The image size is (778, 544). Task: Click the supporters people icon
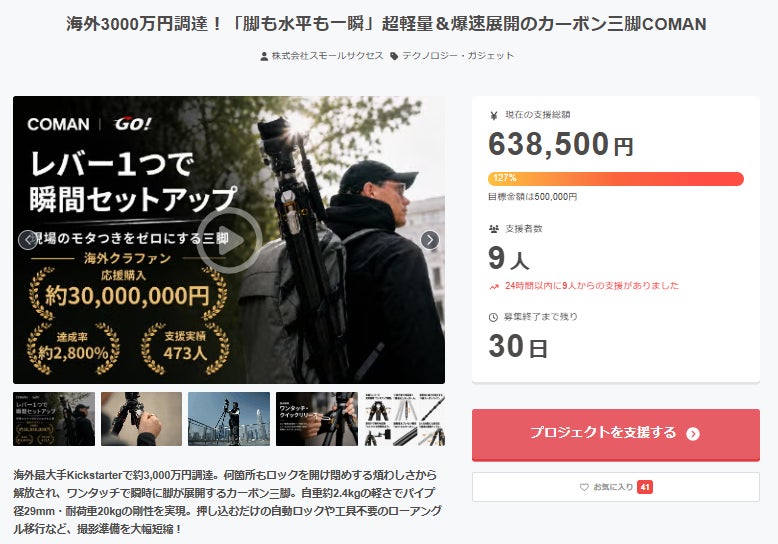pyautogui.click(x=494, y=229)
